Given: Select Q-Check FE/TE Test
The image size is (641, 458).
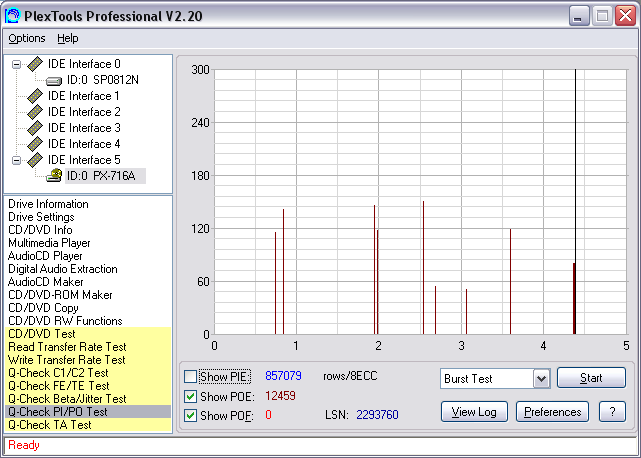Looking at the screenshot, I should click(88, 386).
